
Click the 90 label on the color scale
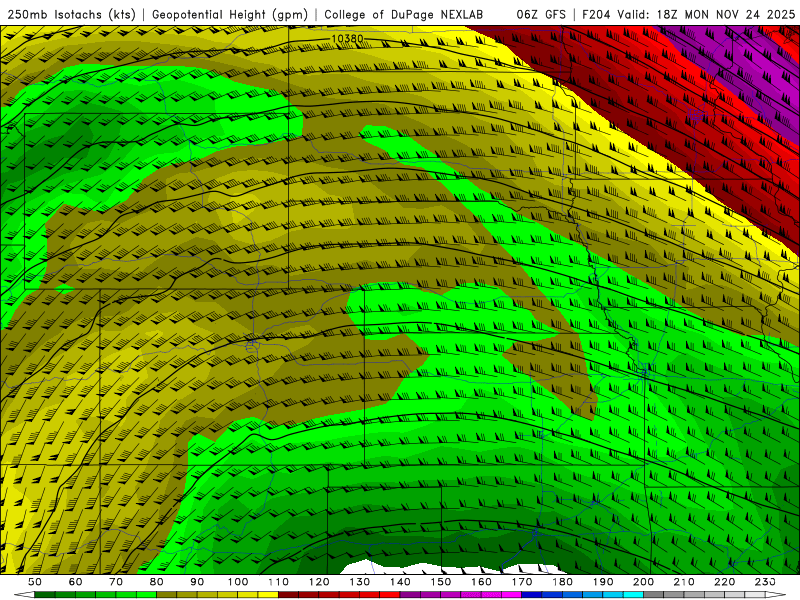197,582
